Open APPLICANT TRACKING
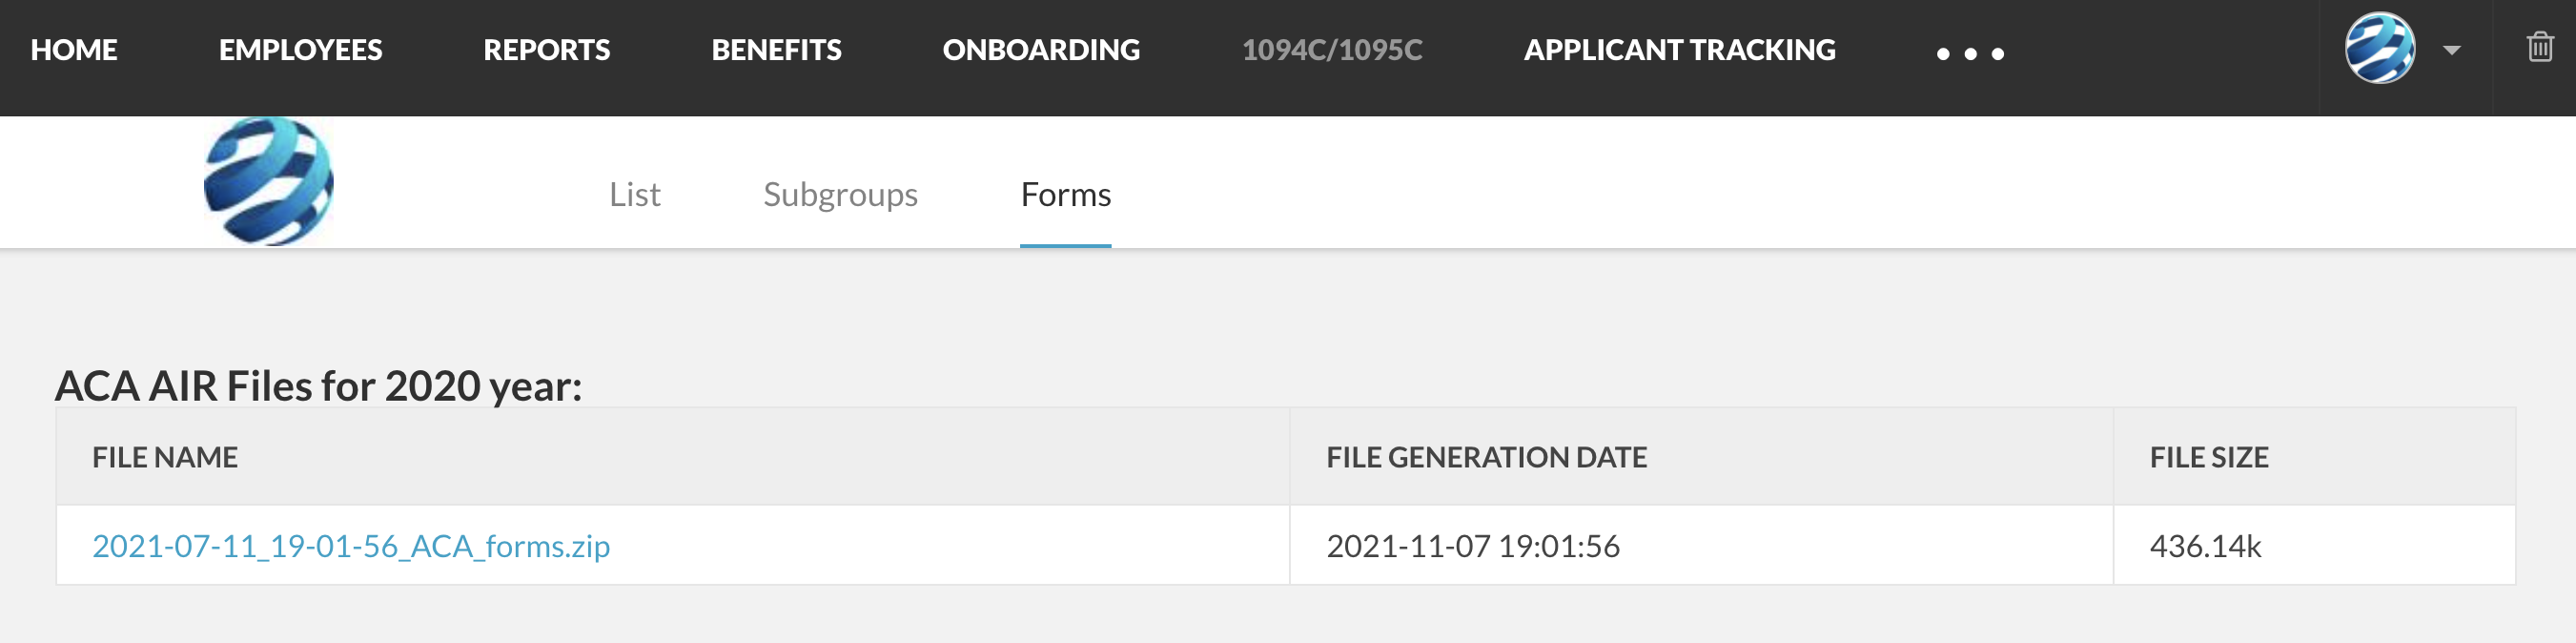The width and height of the screenshot is (2576, 643). click(x=1679, y=50)
